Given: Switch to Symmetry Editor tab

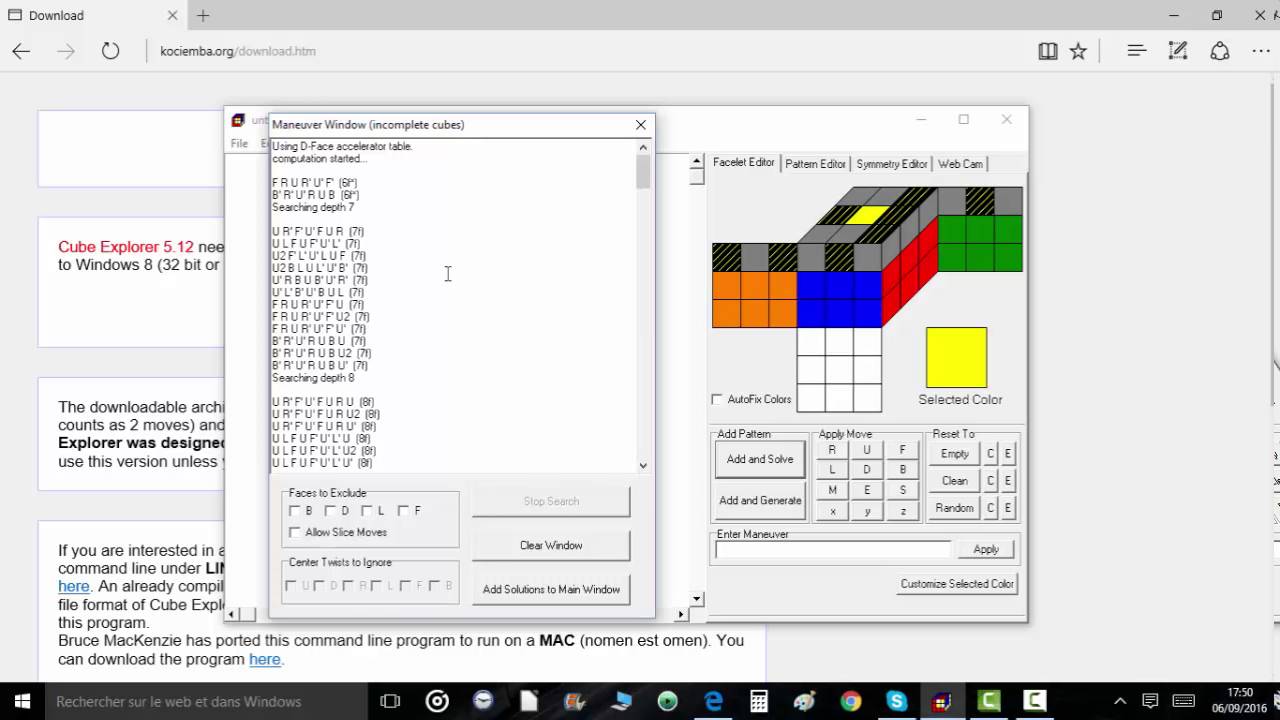Looking at the screenshot, I should (x=892, y=164).
